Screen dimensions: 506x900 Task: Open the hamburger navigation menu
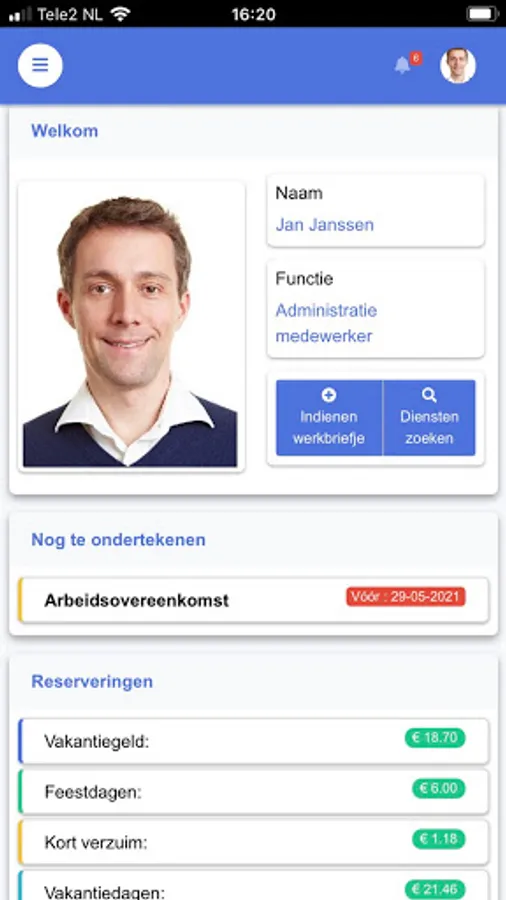click(x=40, y=65)
